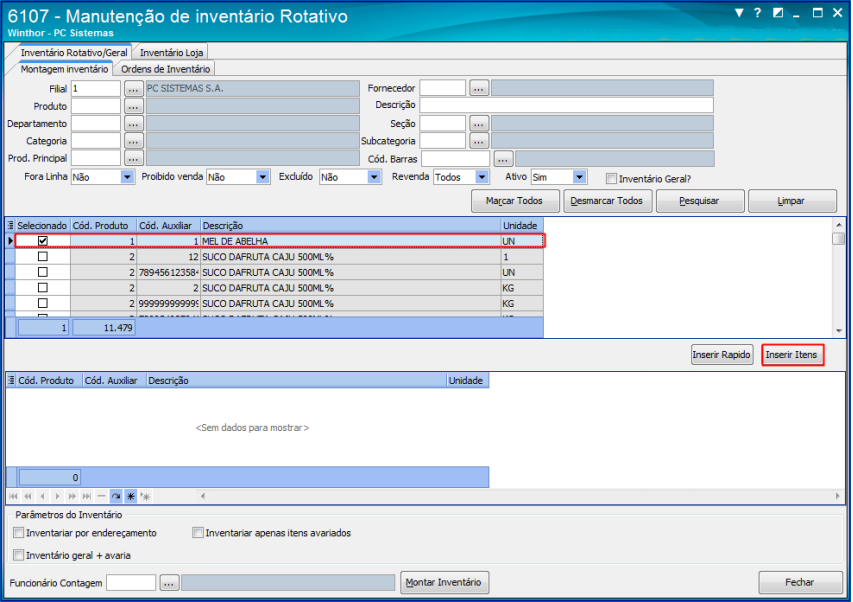Open Seção lookup ellipsis button
The image size is (853, 602).
point(479,123)
